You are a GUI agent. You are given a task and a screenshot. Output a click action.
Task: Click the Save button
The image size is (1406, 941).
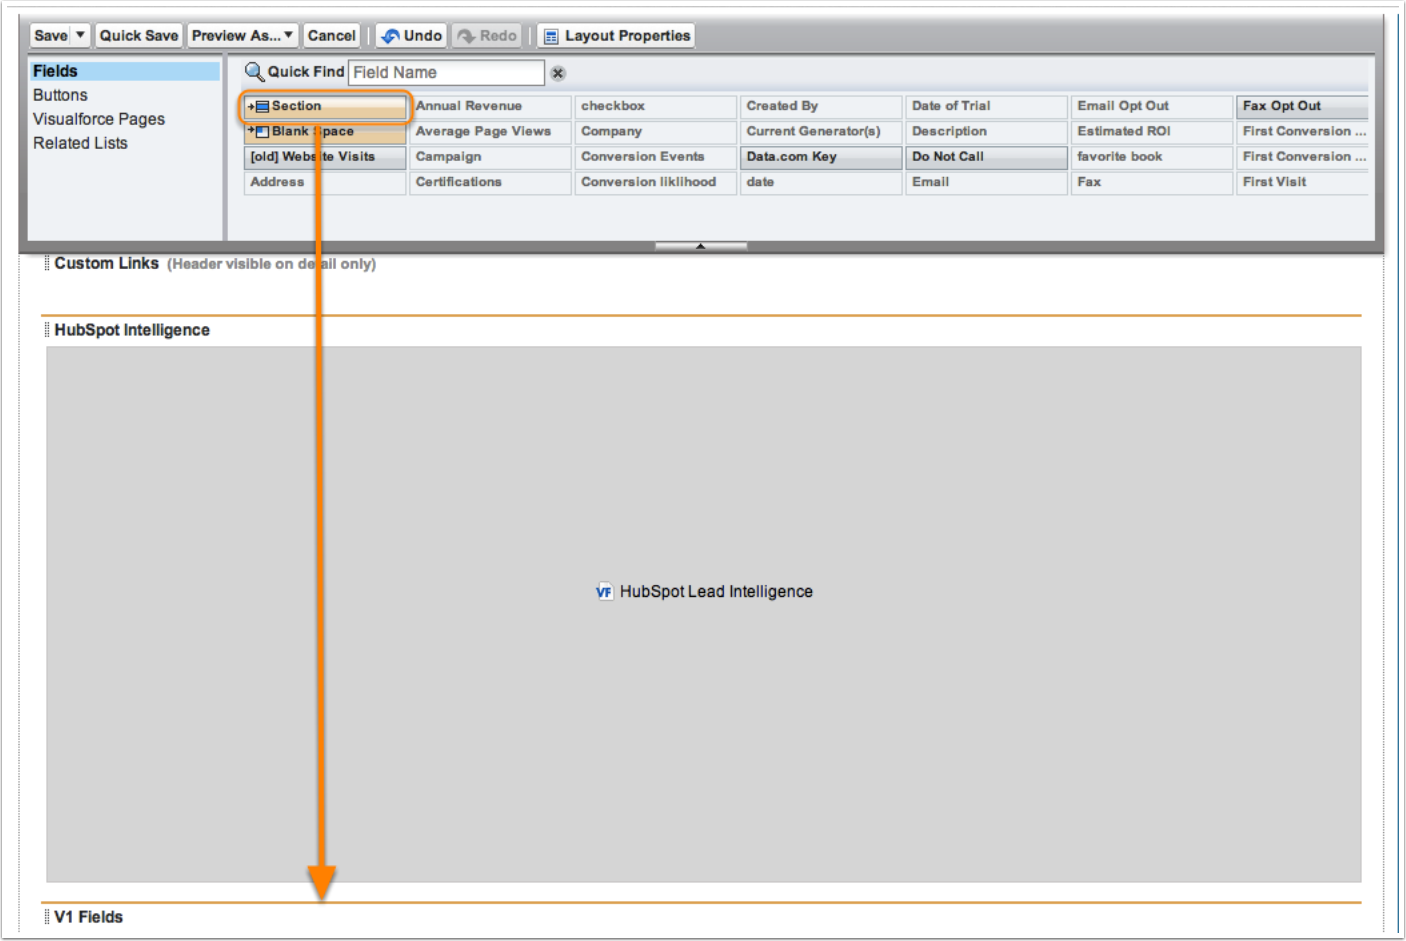pos(51,36)
